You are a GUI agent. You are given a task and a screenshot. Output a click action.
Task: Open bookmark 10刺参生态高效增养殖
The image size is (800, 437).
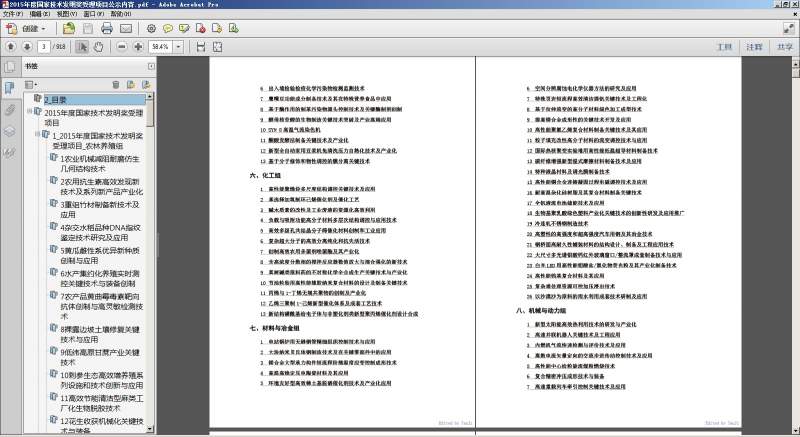click(x=102, y=380)
